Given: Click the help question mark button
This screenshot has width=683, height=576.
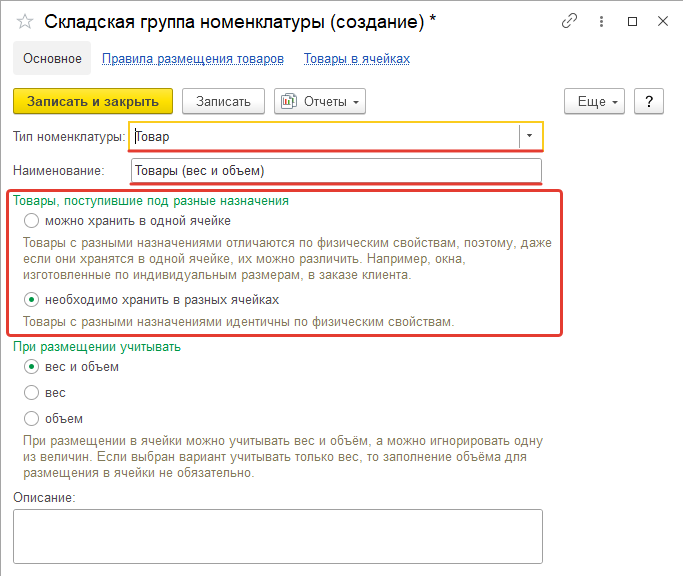Looking at the screenshot, I should [x=649, y=101].
